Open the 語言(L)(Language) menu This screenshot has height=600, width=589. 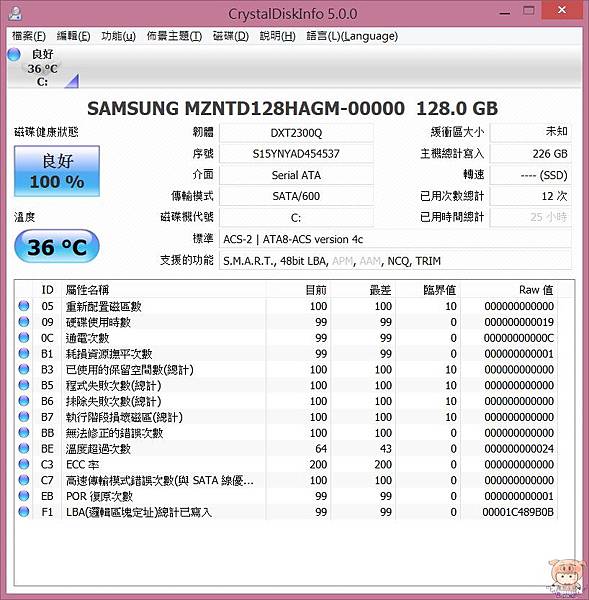click(352, 36)
